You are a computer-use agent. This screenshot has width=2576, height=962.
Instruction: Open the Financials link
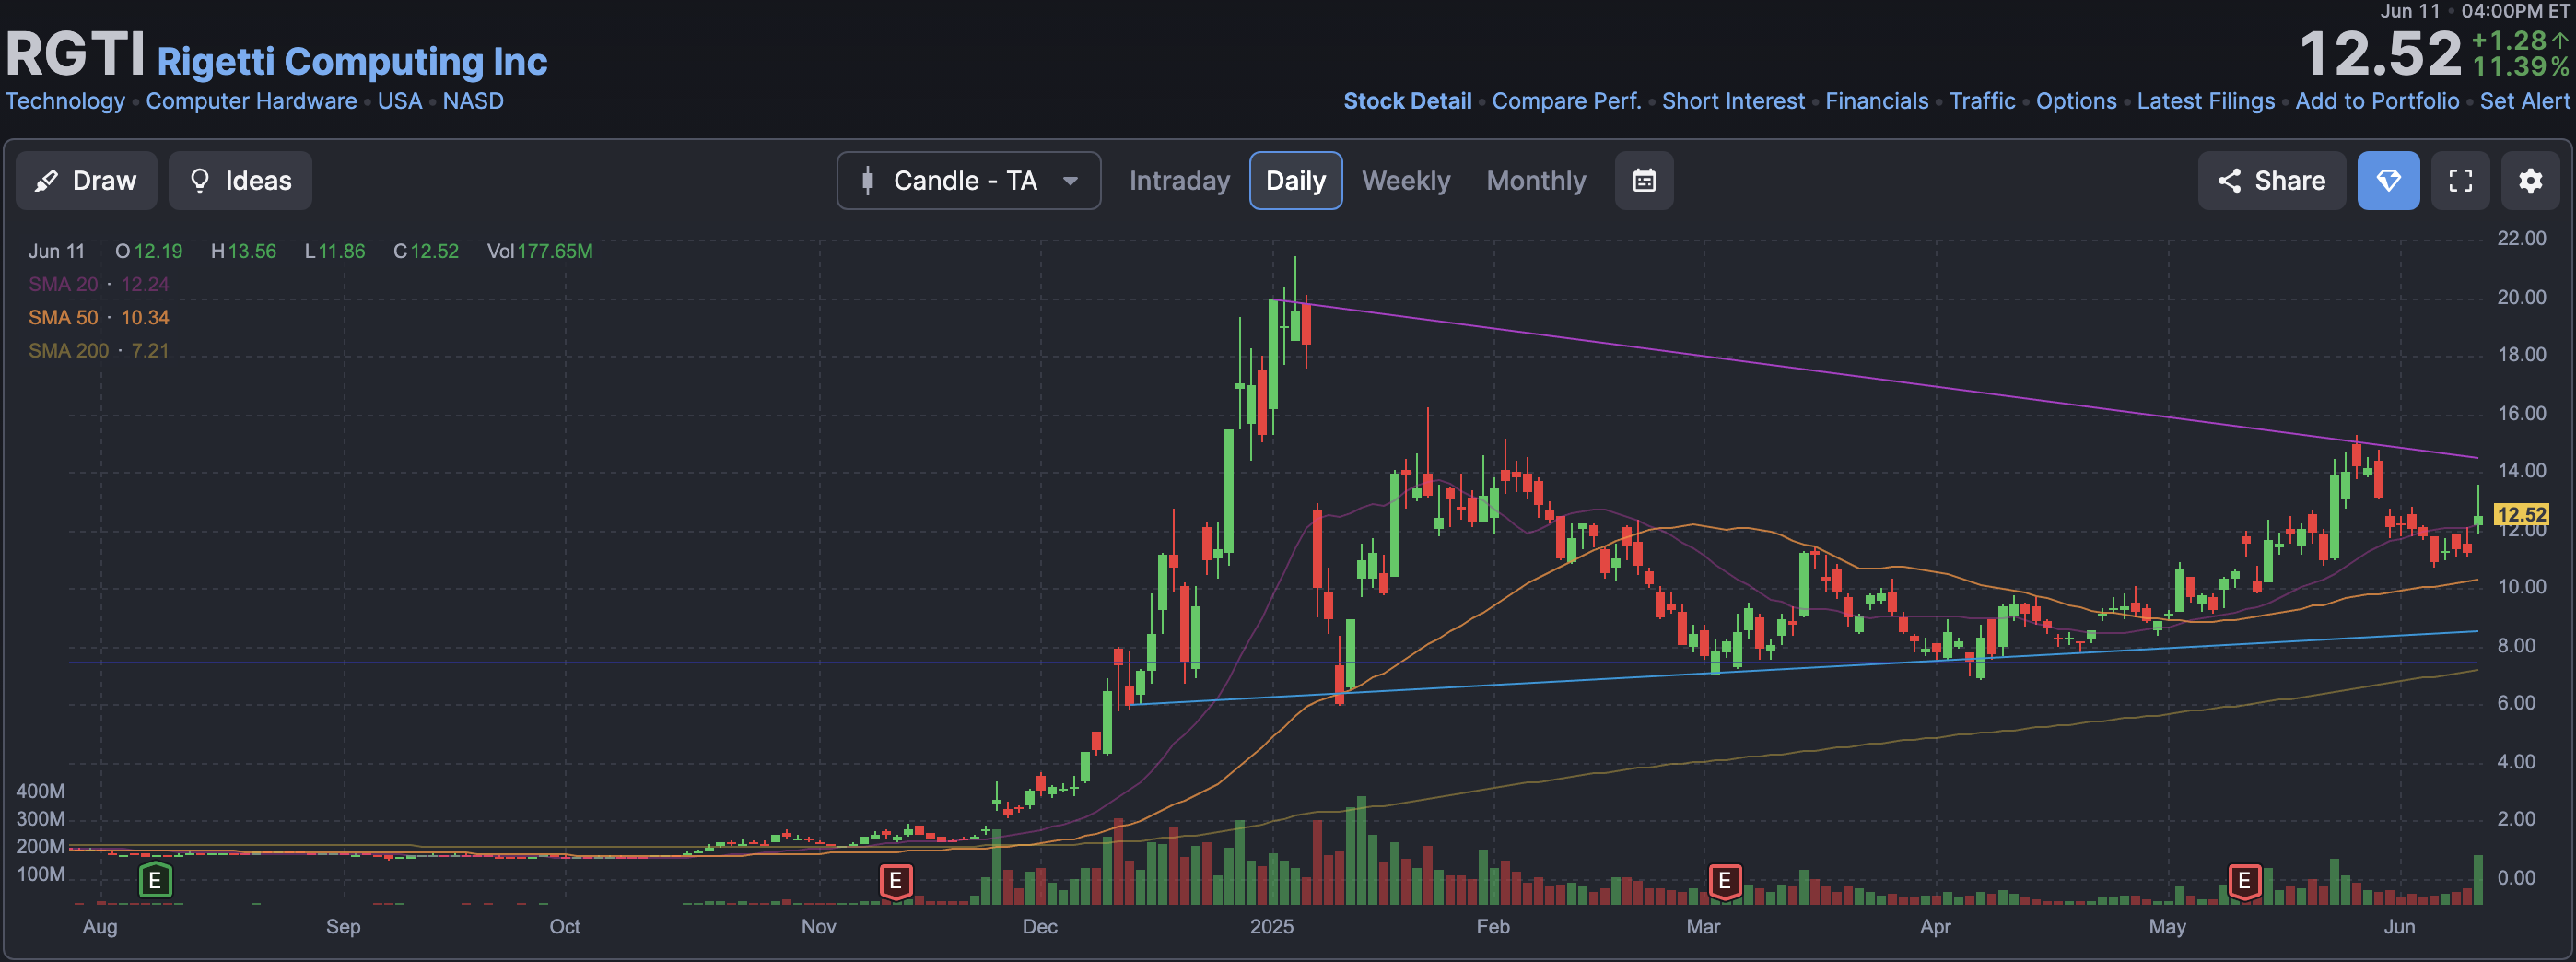tap(1876, 101)
